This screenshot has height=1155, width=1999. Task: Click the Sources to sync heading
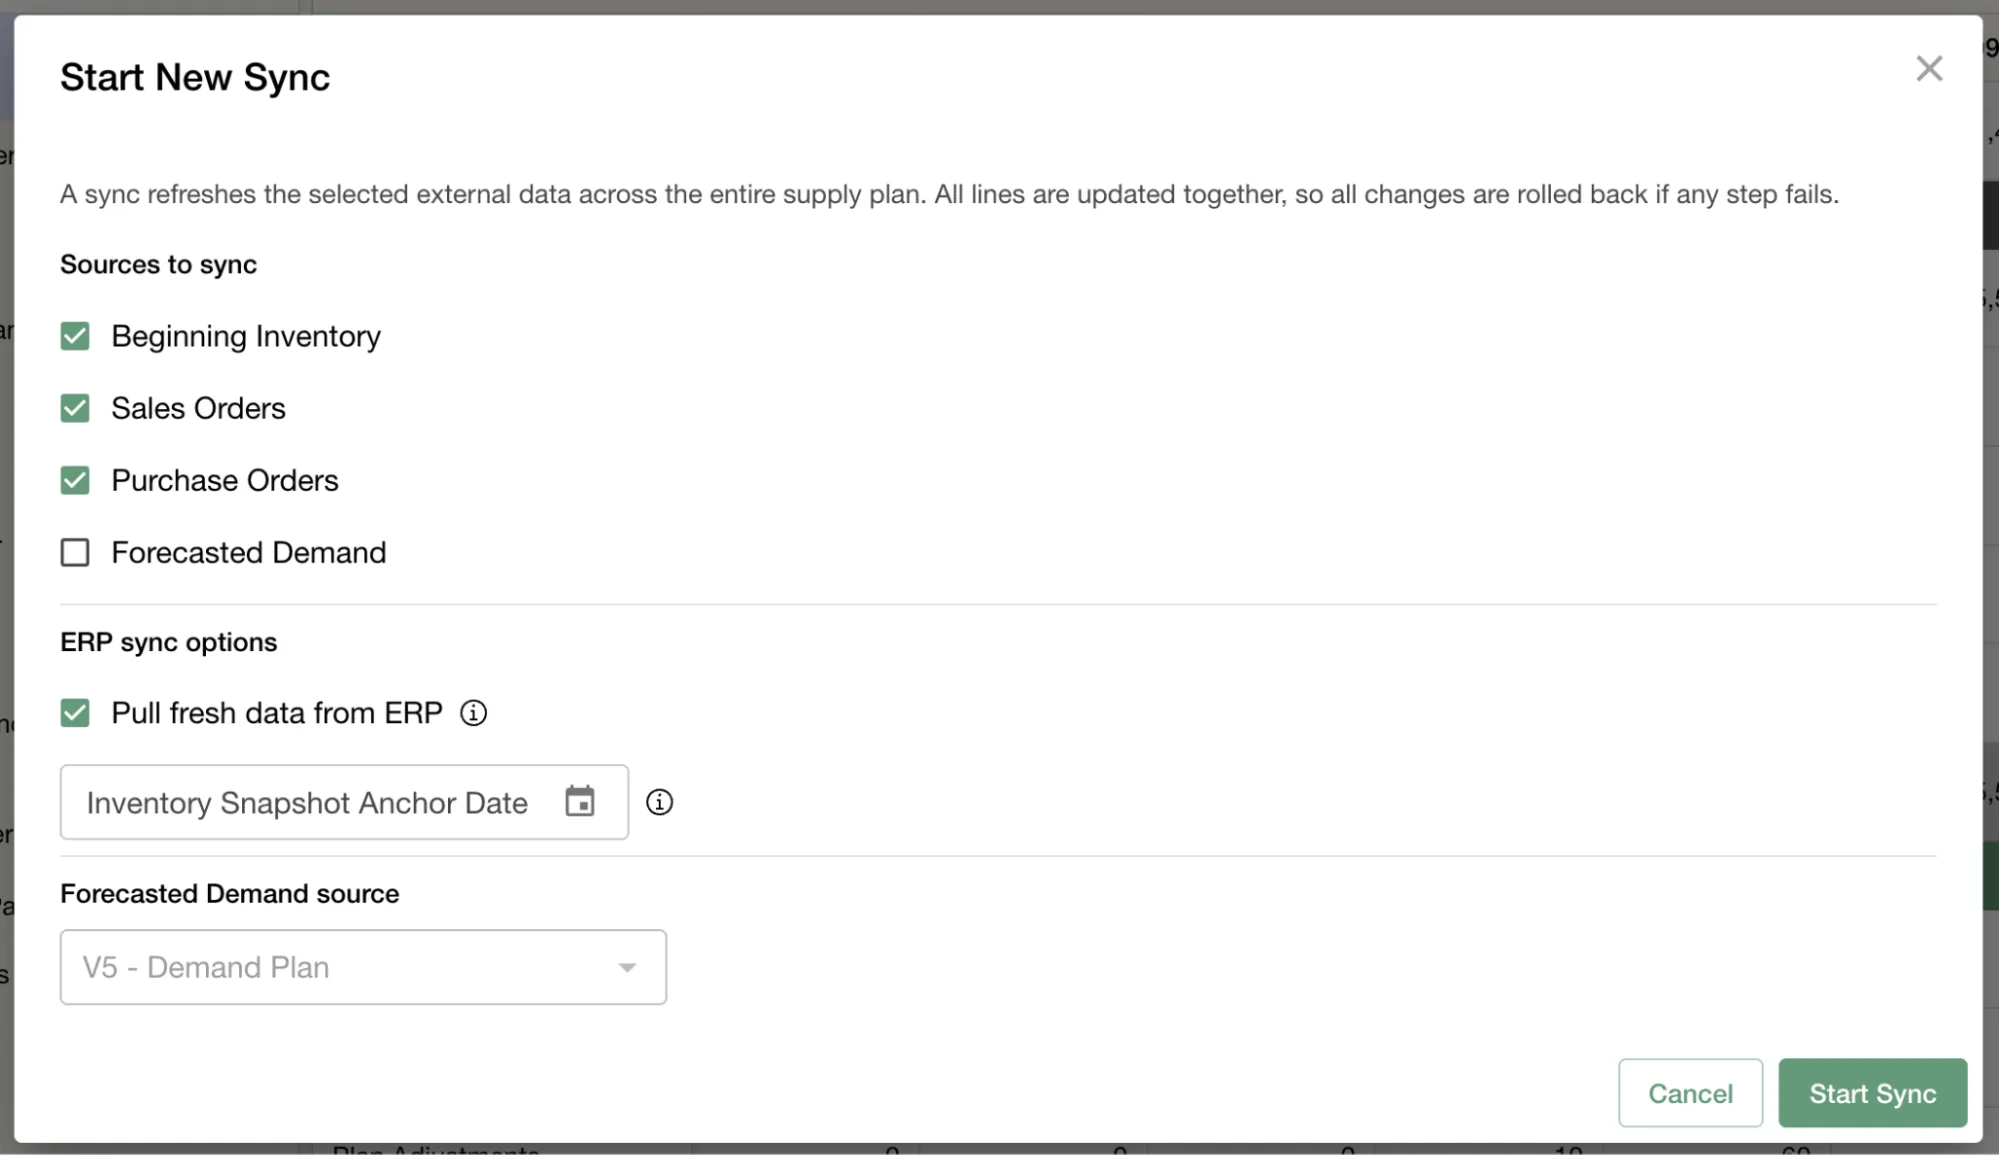point(159,264)
